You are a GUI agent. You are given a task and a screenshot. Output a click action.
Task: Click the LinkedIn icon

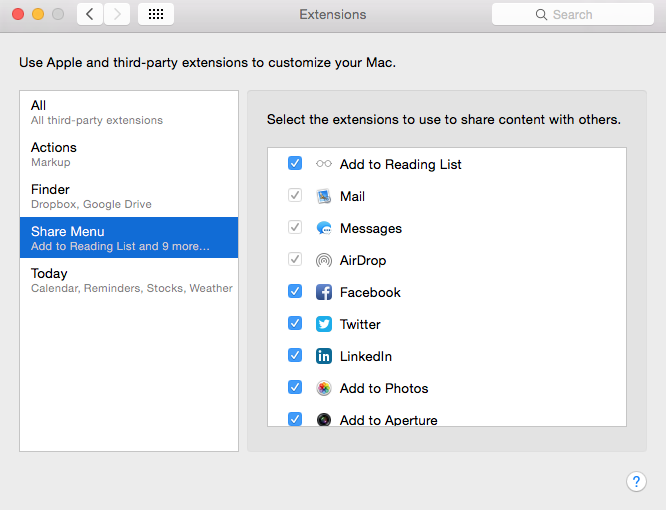[x=324, y=356]
